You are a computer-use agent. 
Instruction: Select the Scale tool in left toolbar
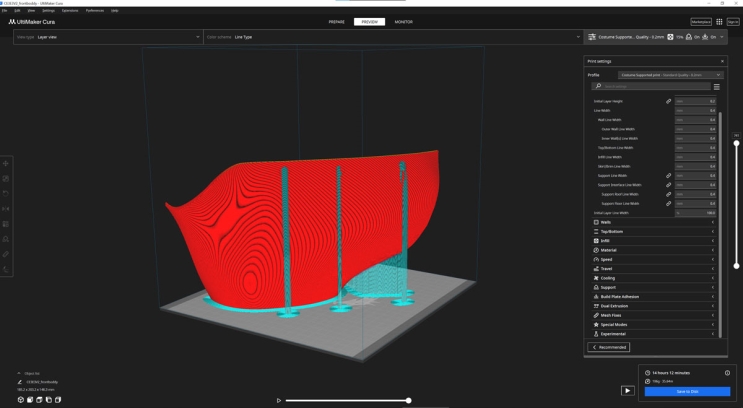pos(6,178)
